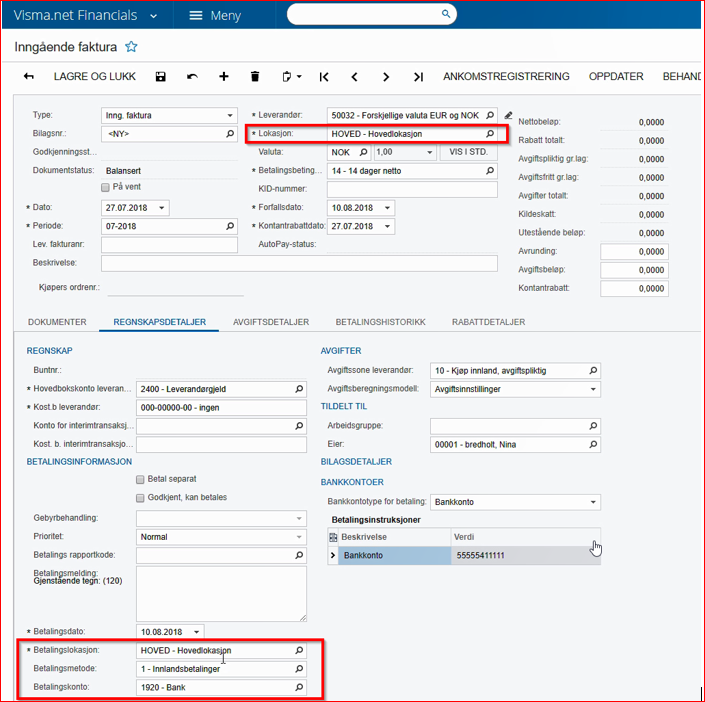
Task: Click LAGRE OG LUKK button
Action: 94,76
